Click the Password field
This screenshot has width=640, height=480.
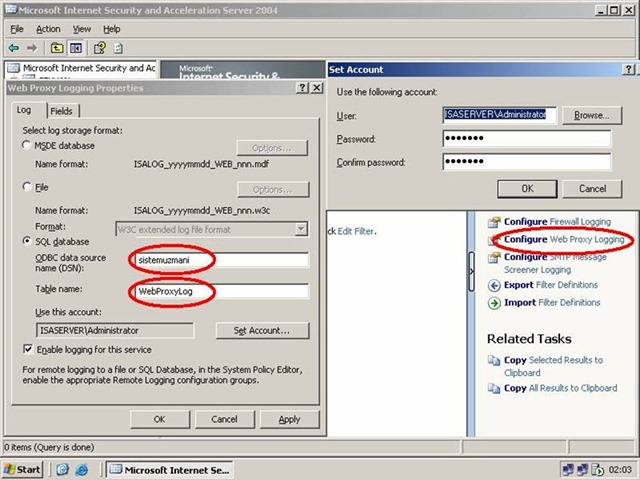pos(527,138)
